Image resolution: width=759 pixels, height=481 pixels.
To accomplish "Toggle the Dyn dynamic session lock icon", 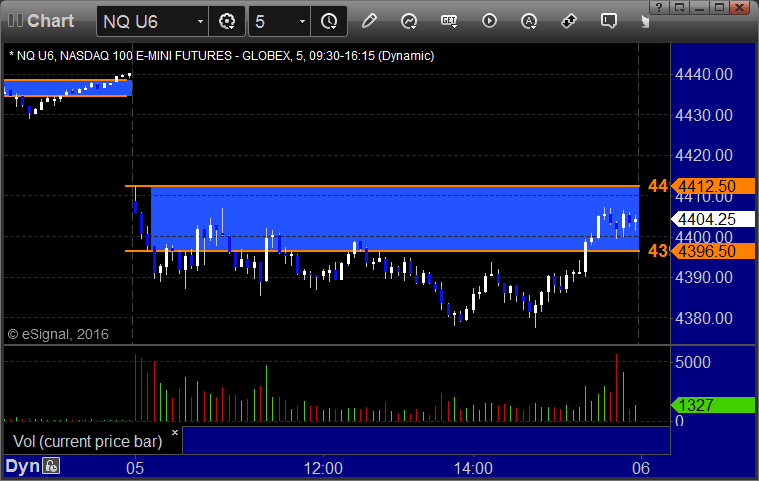I will 51,466.
